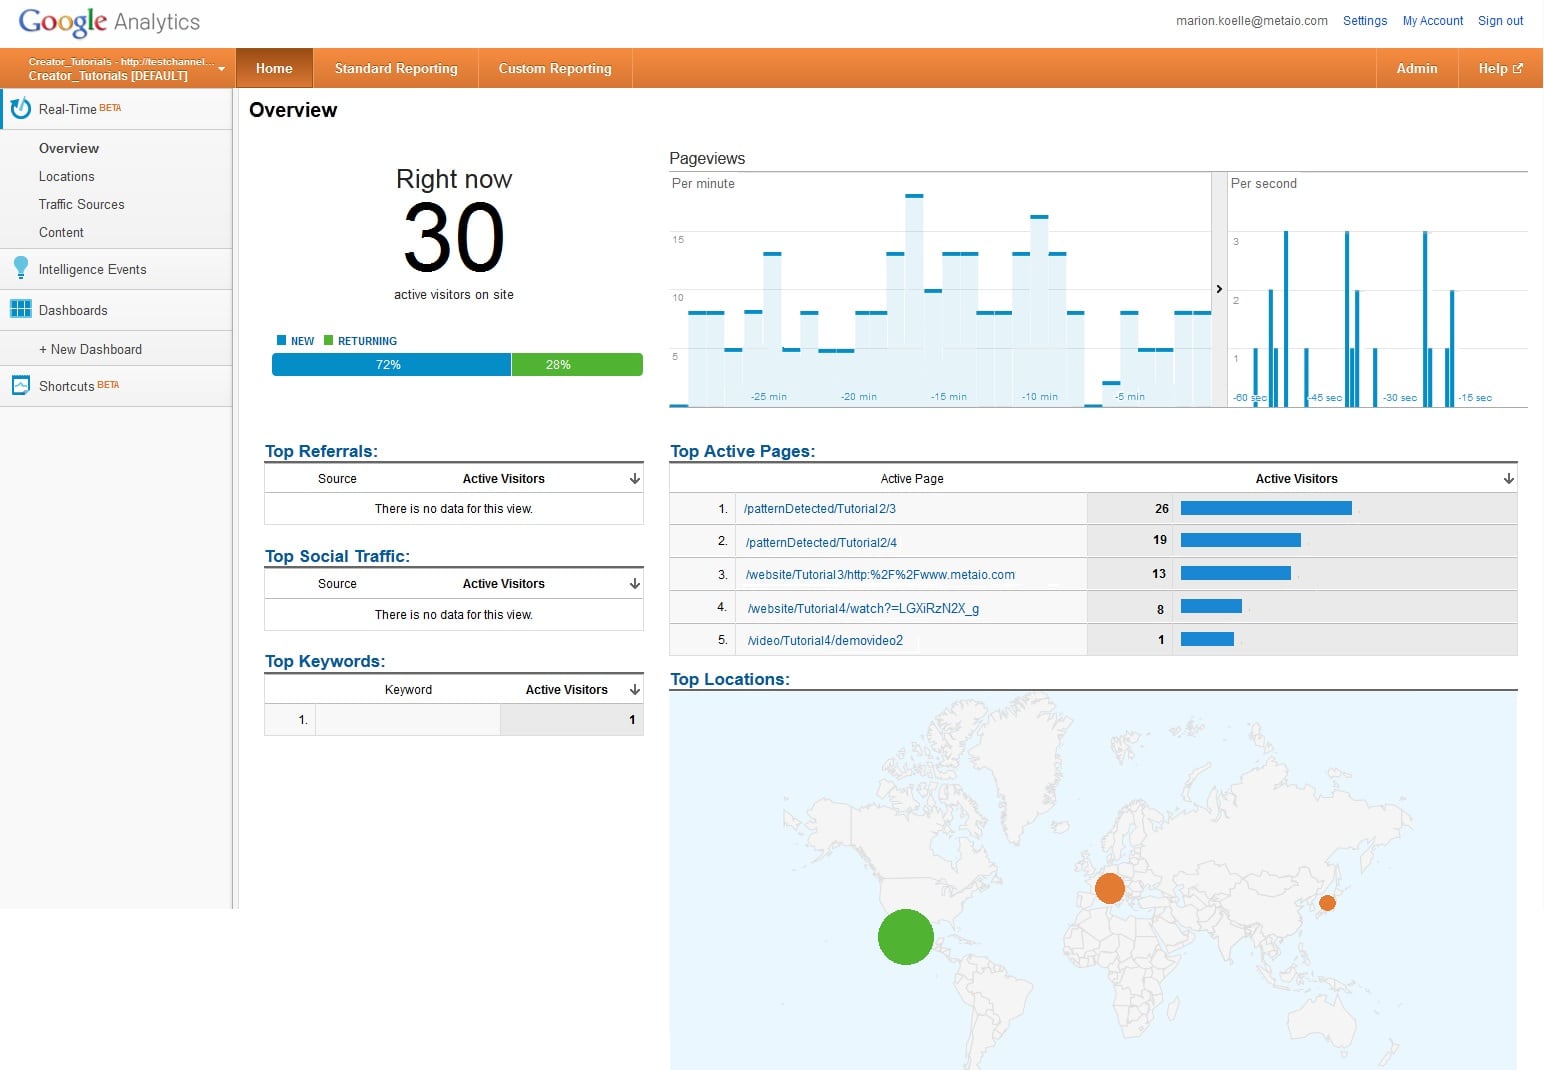The height and width of the screenshot is (1070, 1544).
Task: Select Traffic Sources in Real-Time menu
Action: (x=82, y=204)
